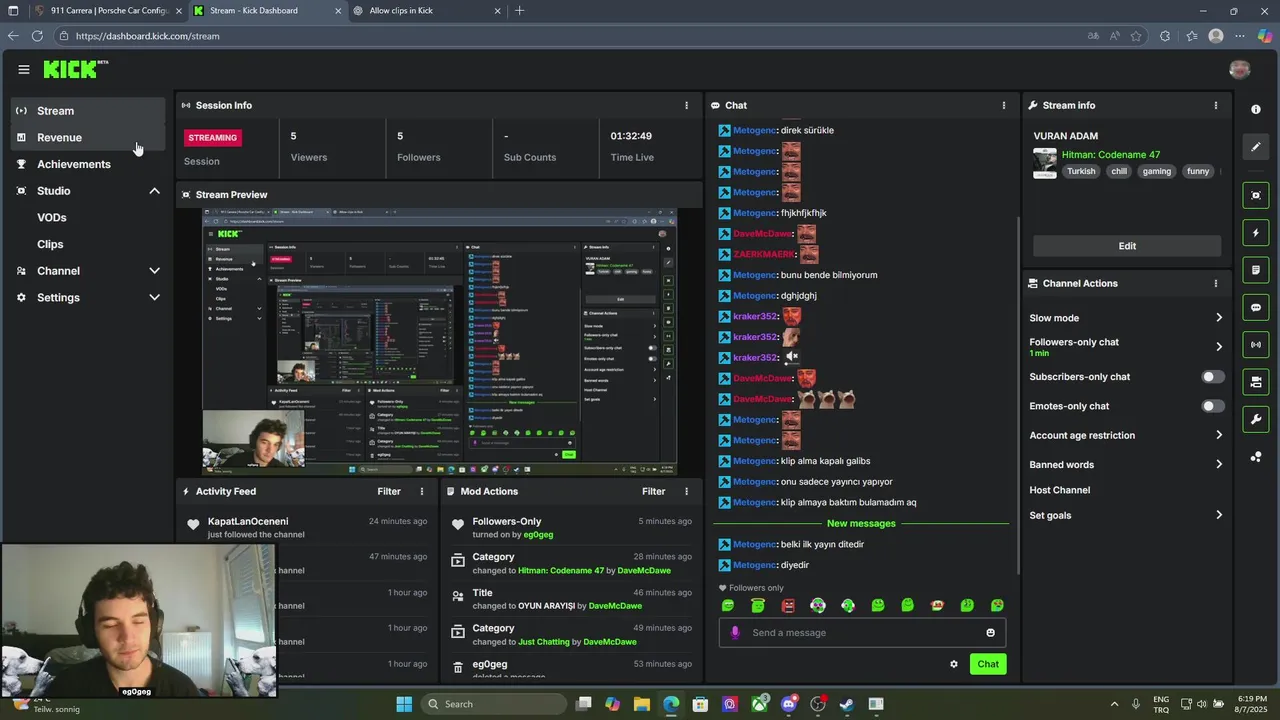Open Slow mode options arrow
This screenshot has height=720, width=1280.
(1218, 318)
